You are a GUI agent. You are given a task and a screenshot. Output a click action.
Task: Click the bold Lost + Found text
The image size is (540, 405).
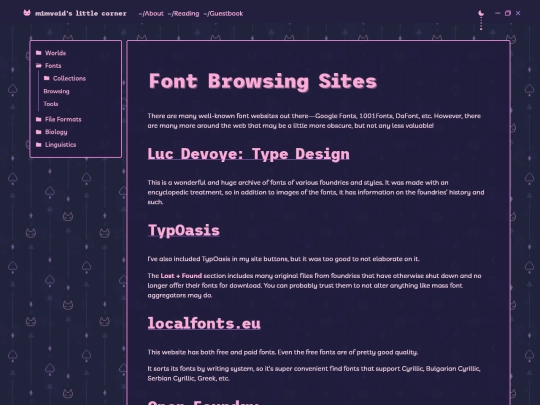click(x=181, y=276)
